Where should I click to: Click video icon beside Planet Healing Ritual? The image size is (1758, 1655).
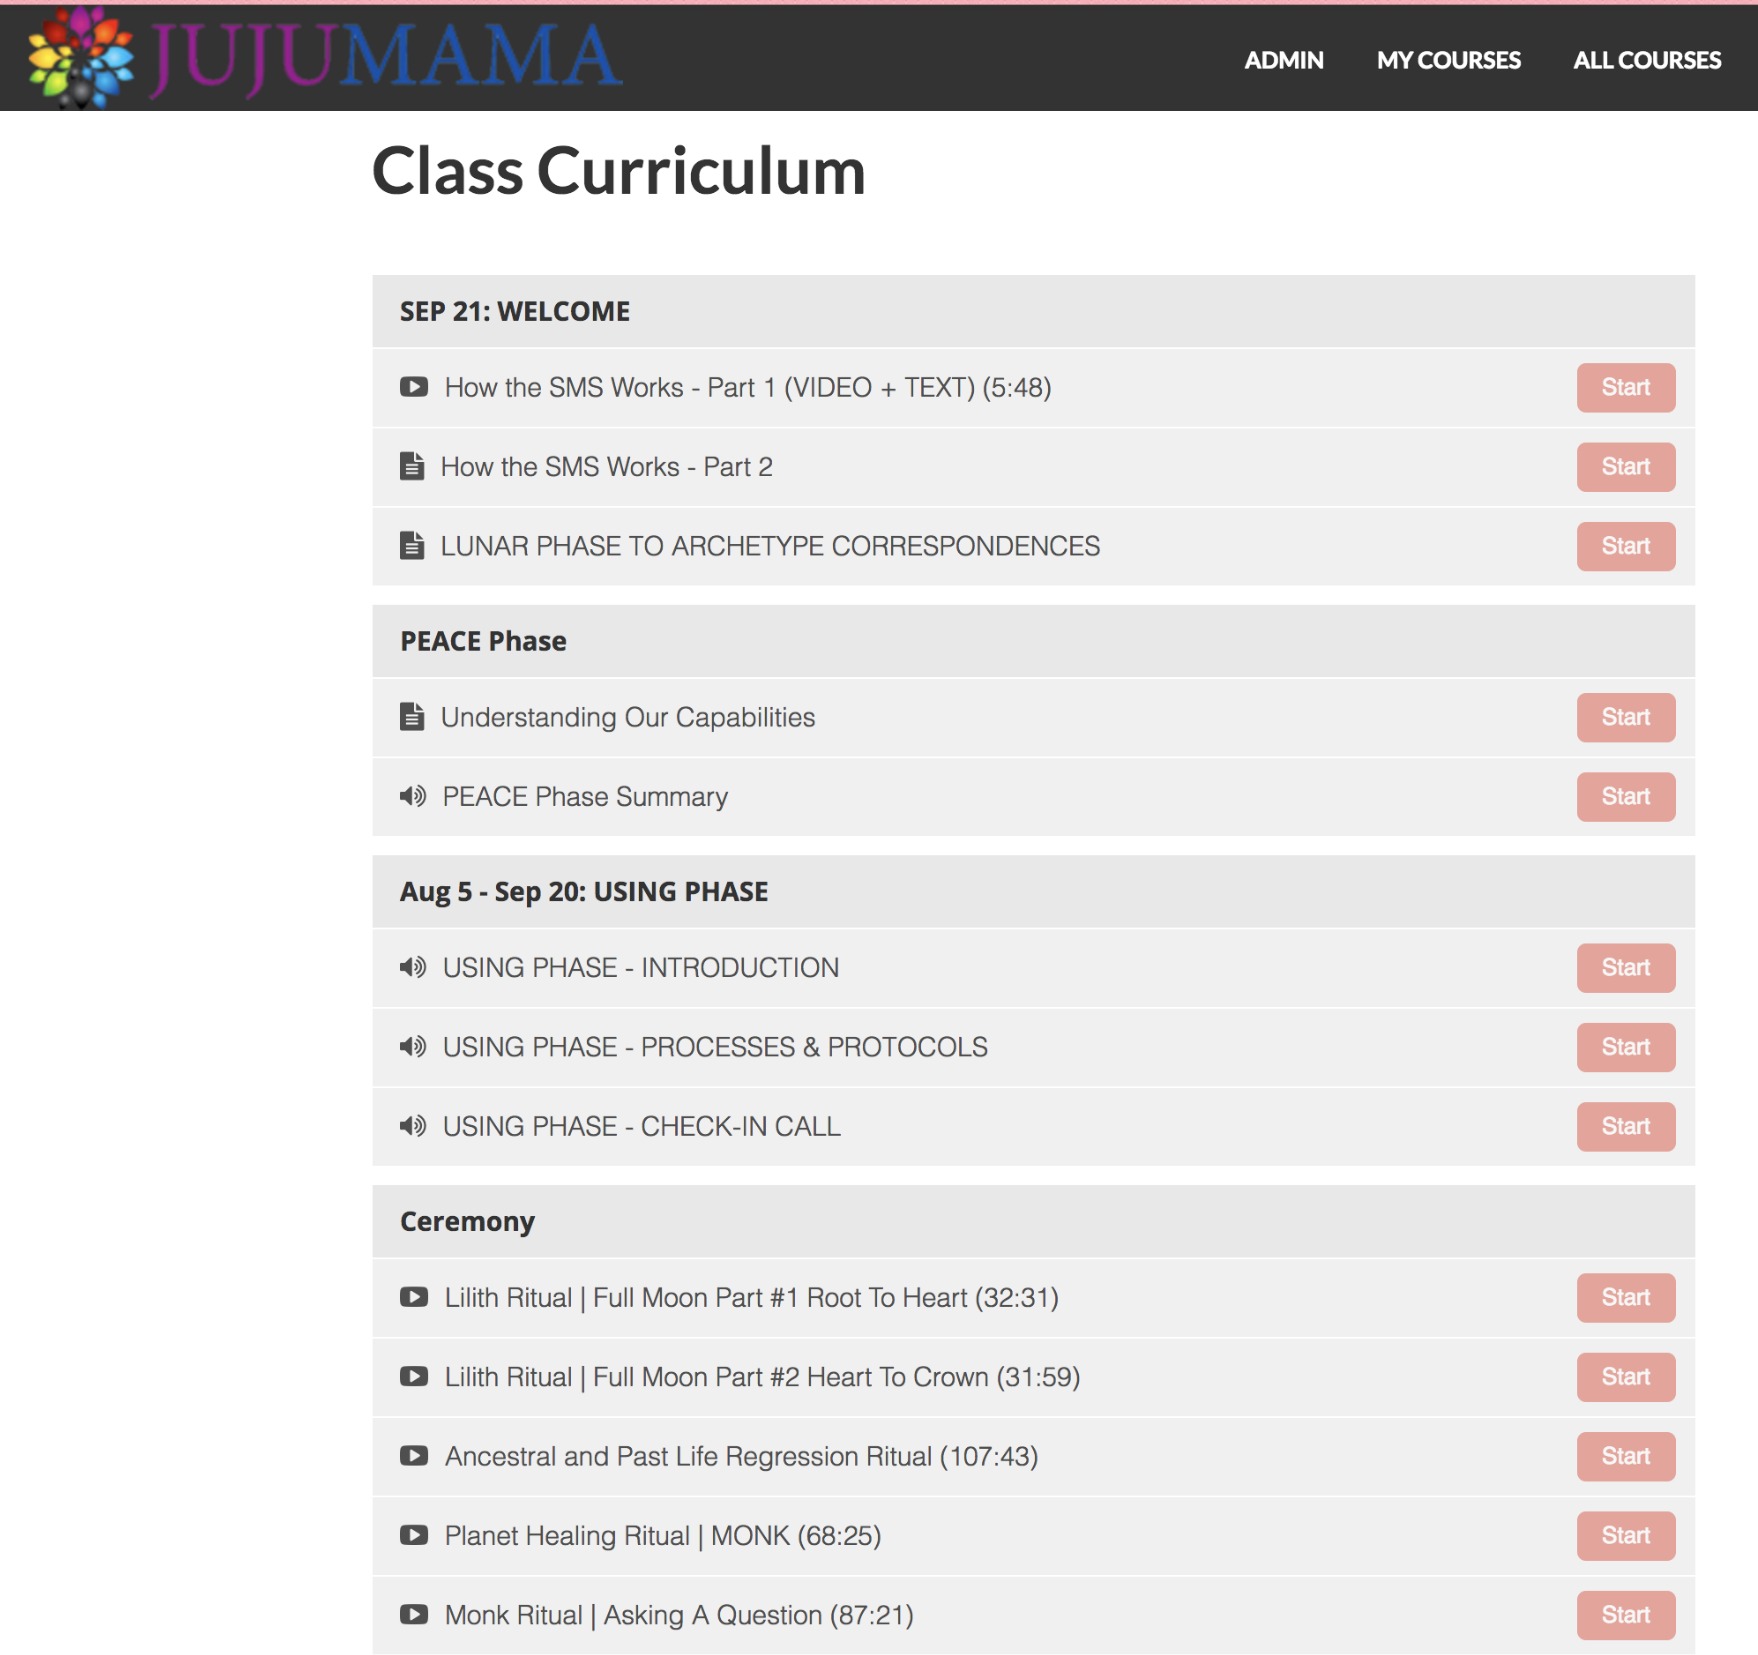click(x=414, y=1535)
